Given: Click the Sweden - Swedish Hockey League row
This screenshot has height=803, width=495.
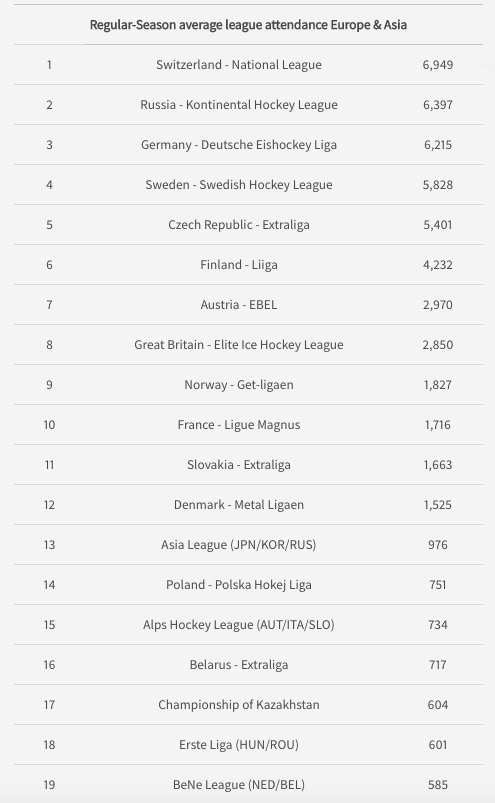Looking at the screenshot, I should (248, 184).
